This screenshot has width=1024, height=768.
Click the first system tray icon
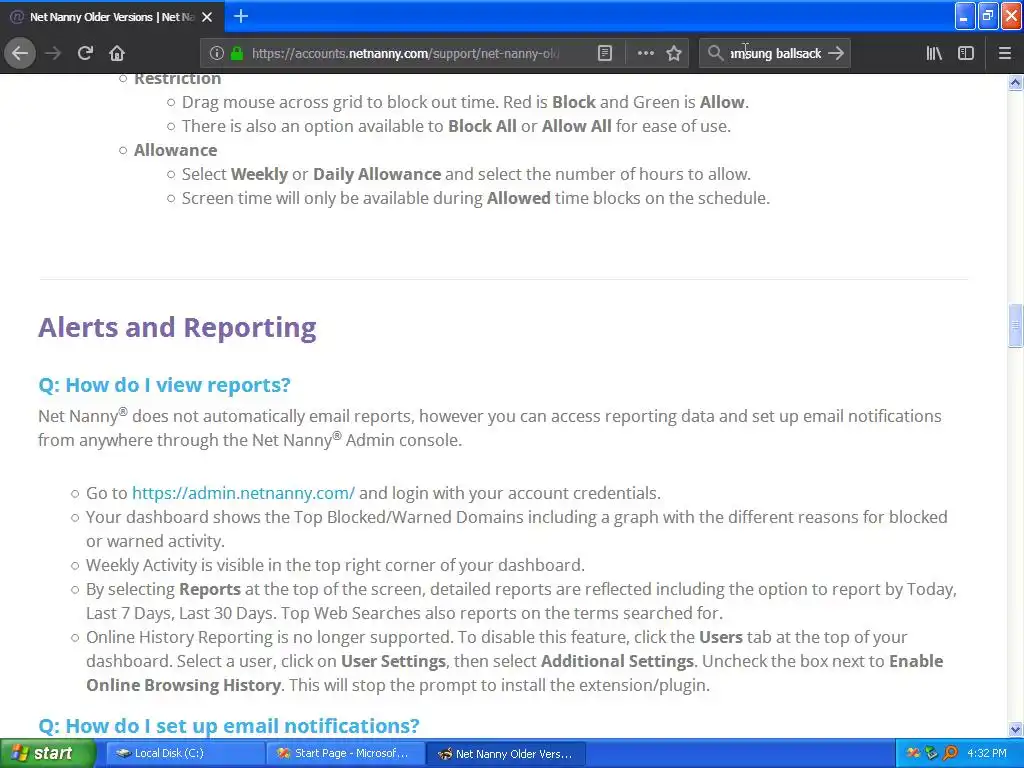coord(913,753)
